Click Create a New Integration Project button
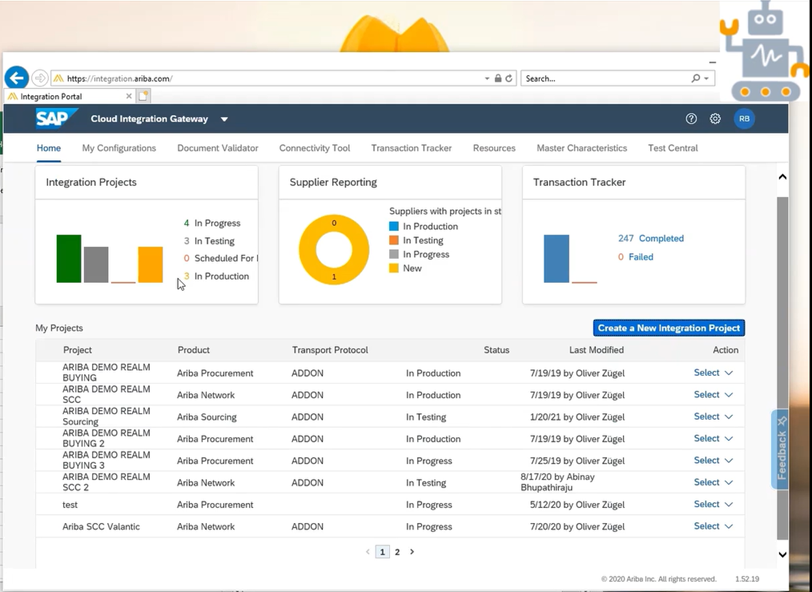This screenshot has width=812, height=592. (668, 328)
